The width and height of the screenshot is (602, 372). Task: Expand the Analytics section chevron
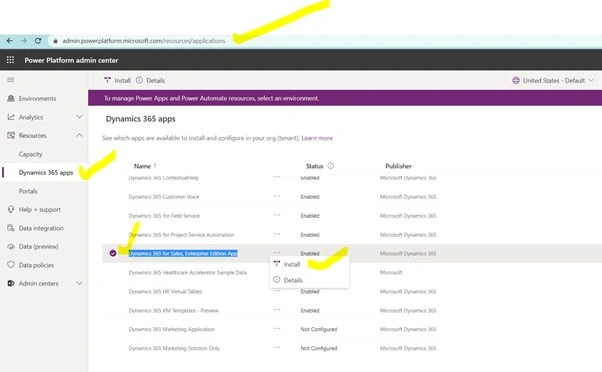pos(79,117)
